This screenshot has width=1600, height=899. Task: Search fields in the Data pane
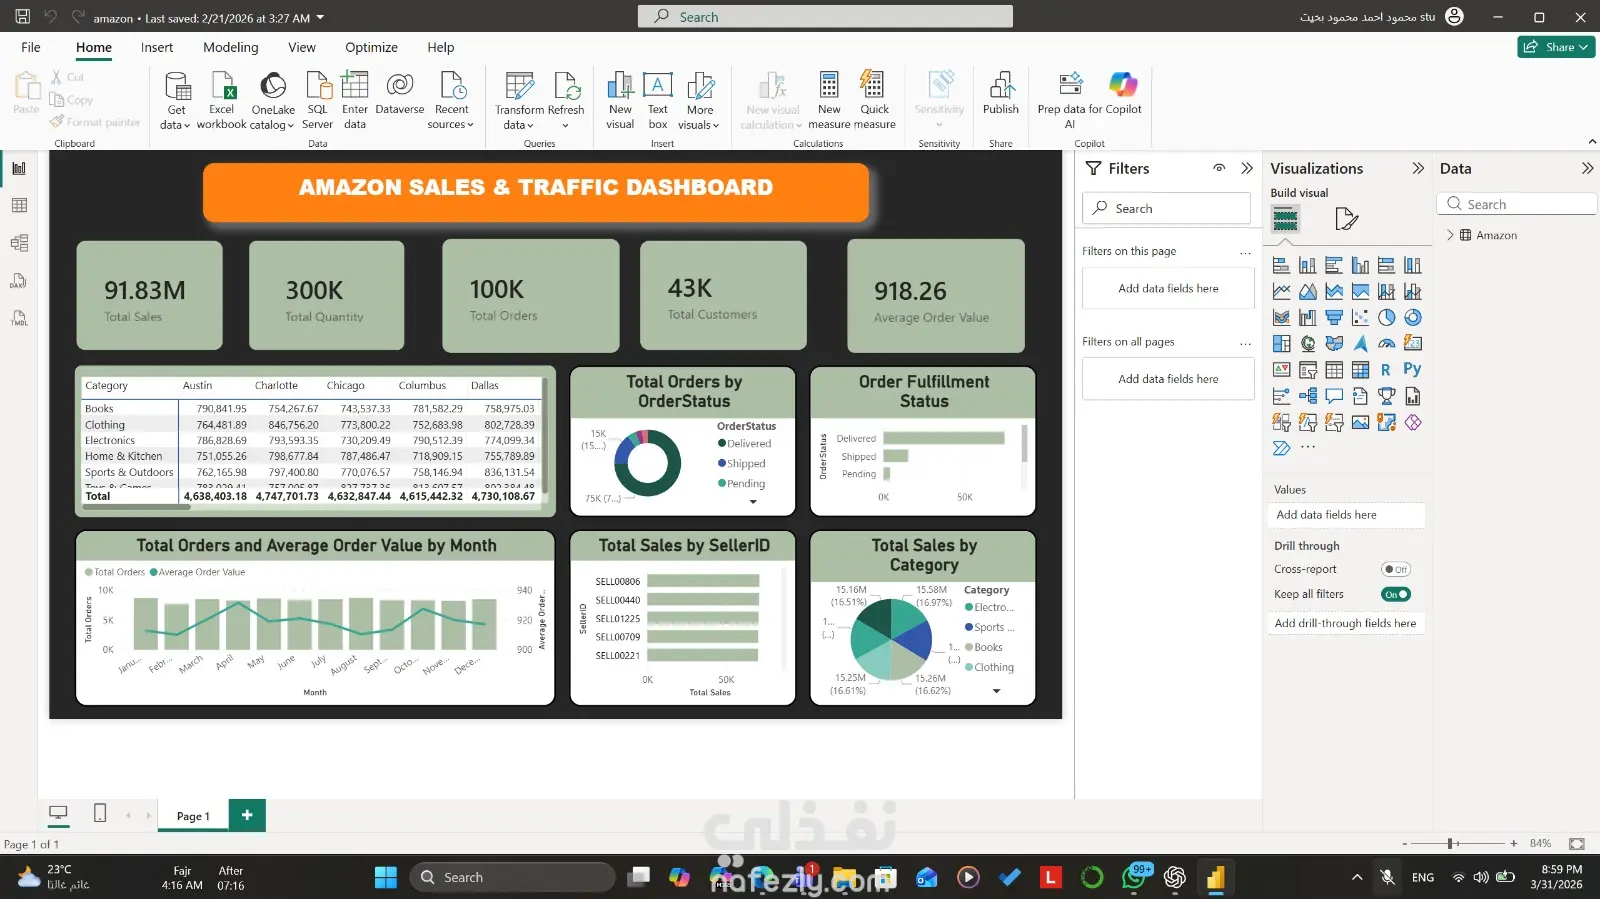tap(1517, 204)
